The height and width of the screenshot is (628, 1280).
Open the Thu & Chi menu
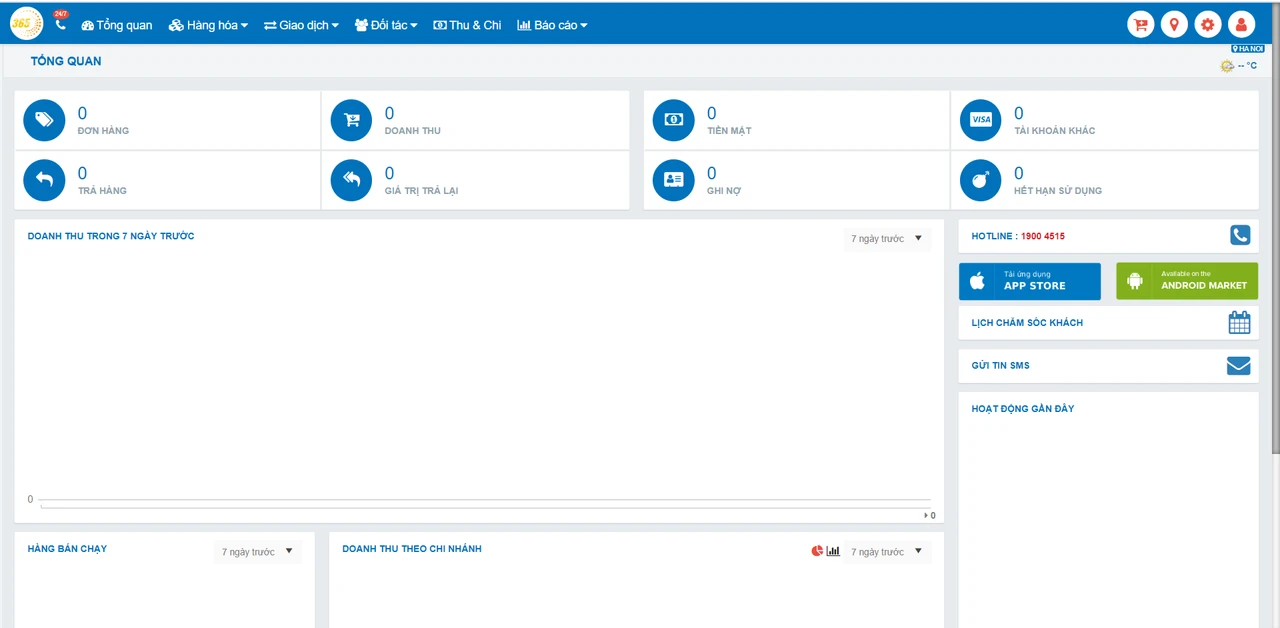[x=467, y=25]
